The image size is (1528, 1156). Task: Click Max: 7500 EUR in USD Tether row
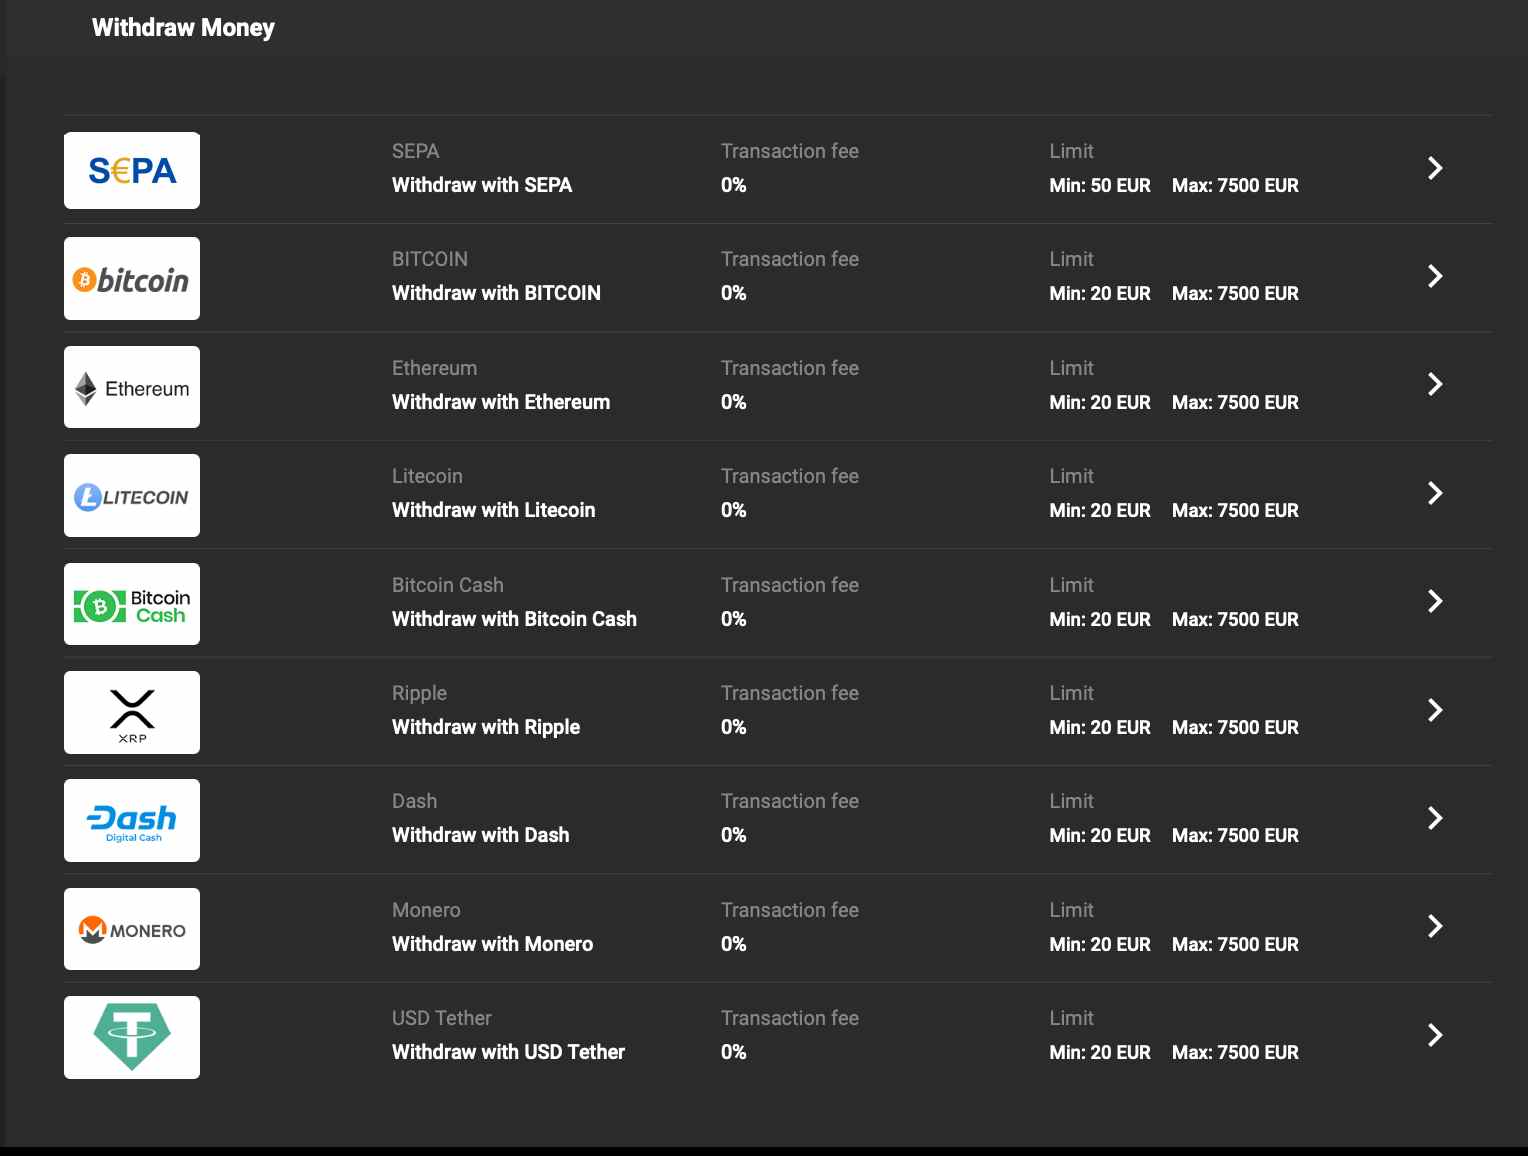(1235, 1052)
